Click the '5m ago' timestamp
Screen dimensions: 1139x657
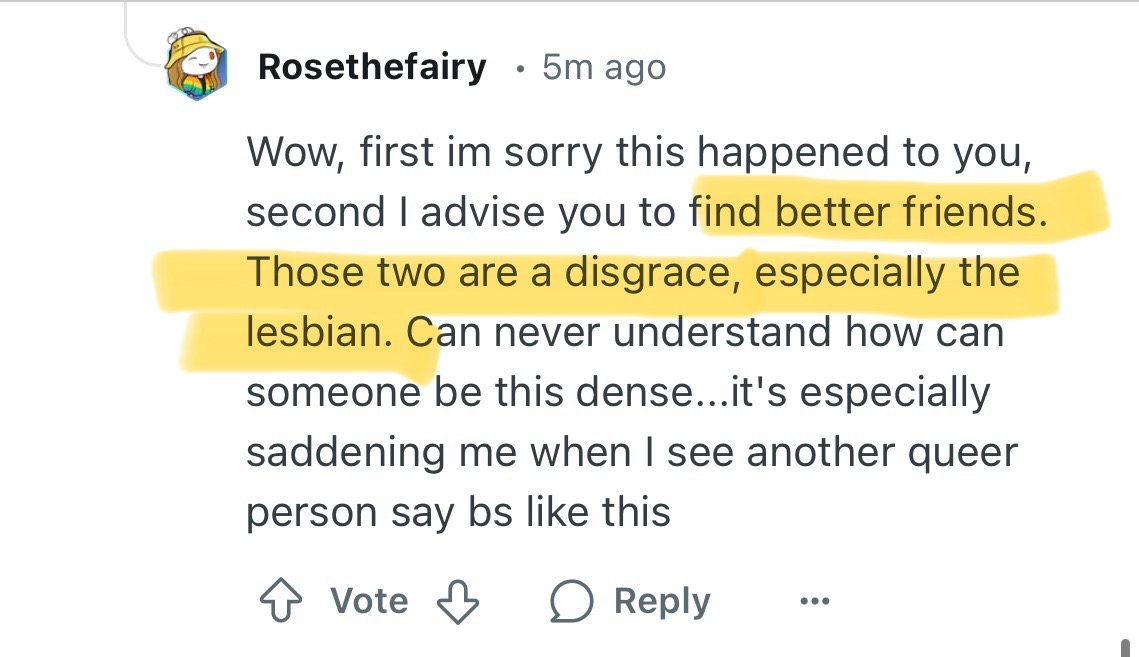(603, 67)
